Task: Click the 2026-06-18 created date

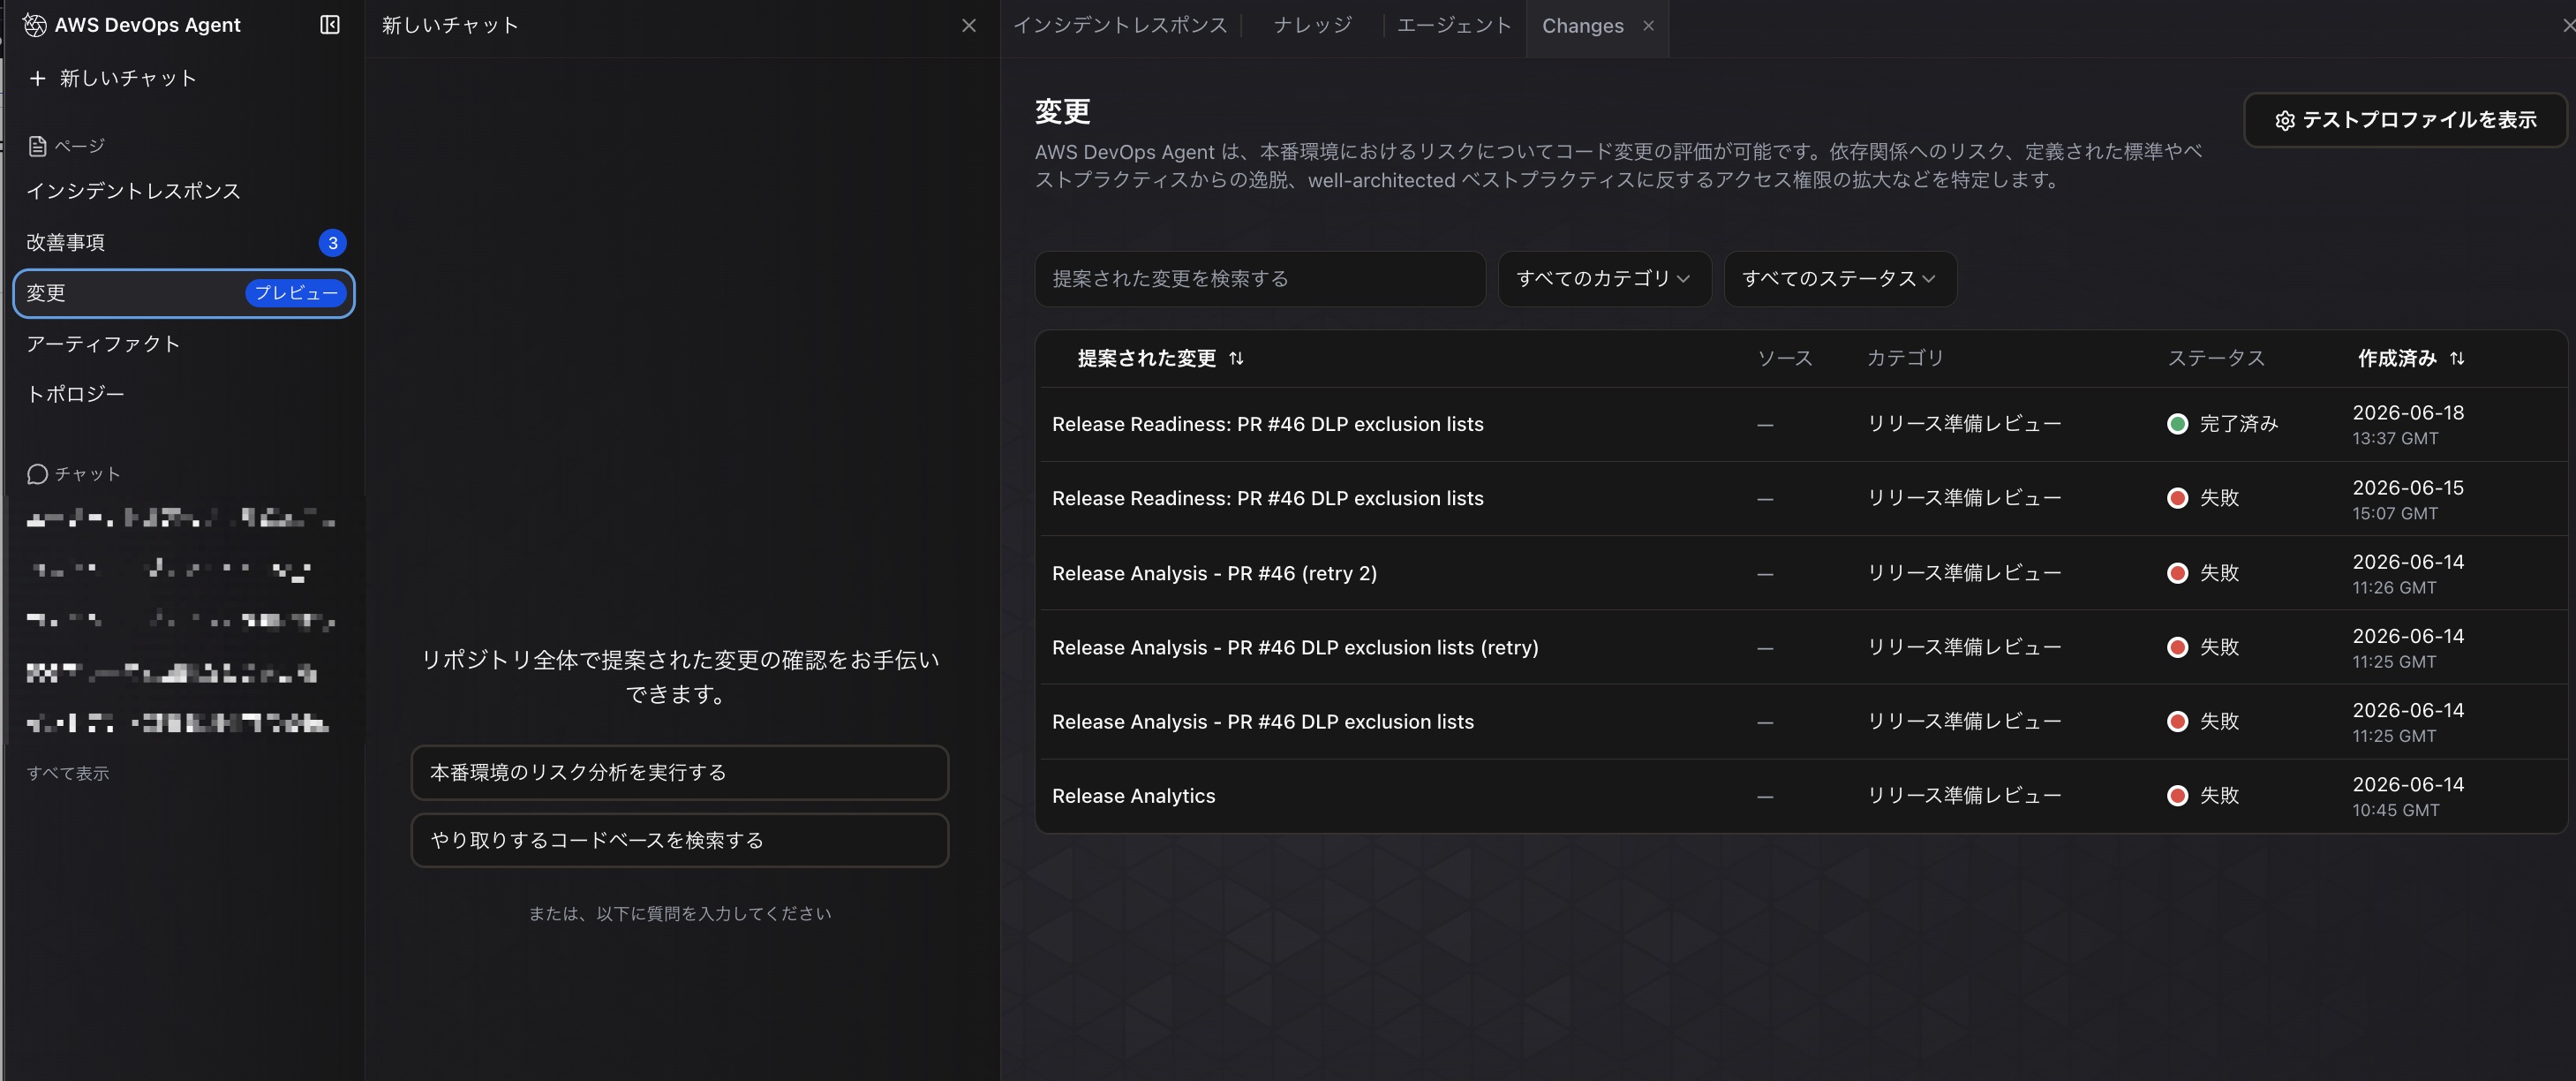Action: click(x=2407, y=413)
